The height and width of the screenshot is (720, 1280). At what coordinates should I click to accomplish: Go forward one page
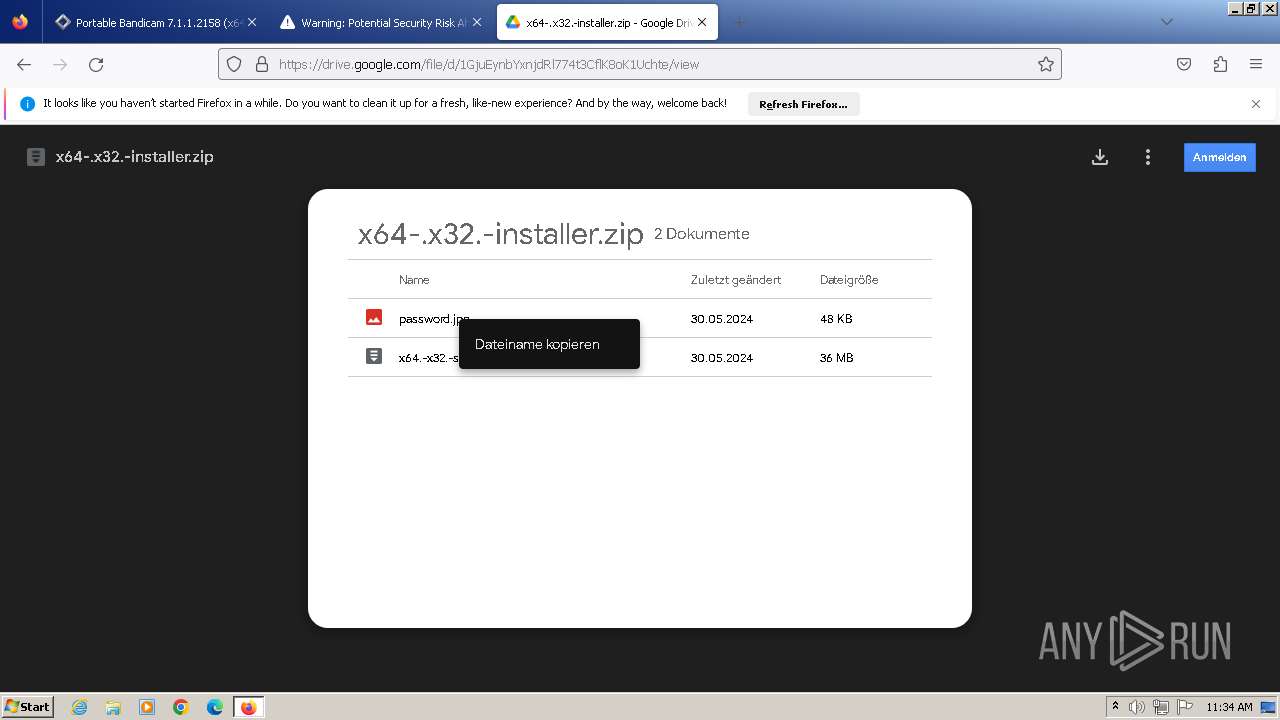[x=60, y=64]
